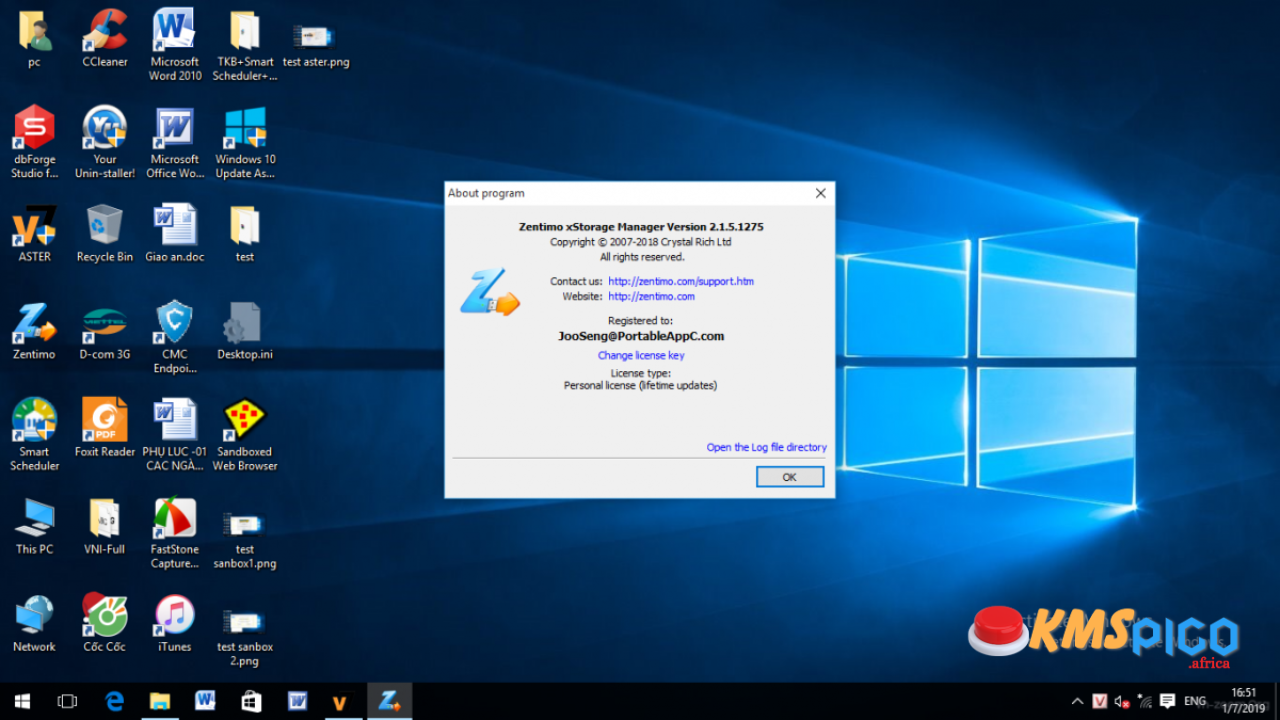This screenshot has height=720, width=1280.
Task: Open File Explorer from the taskbar
Action: 160,701
